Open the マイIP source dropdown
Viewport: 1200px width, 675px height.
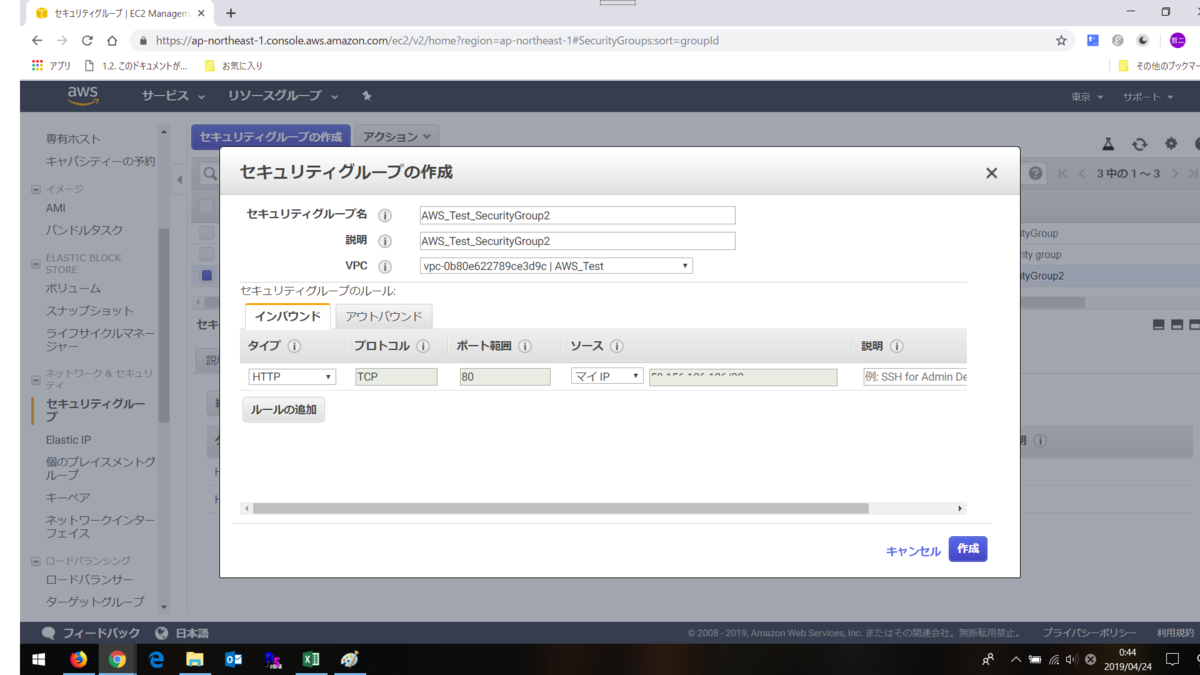coord(606,376)
